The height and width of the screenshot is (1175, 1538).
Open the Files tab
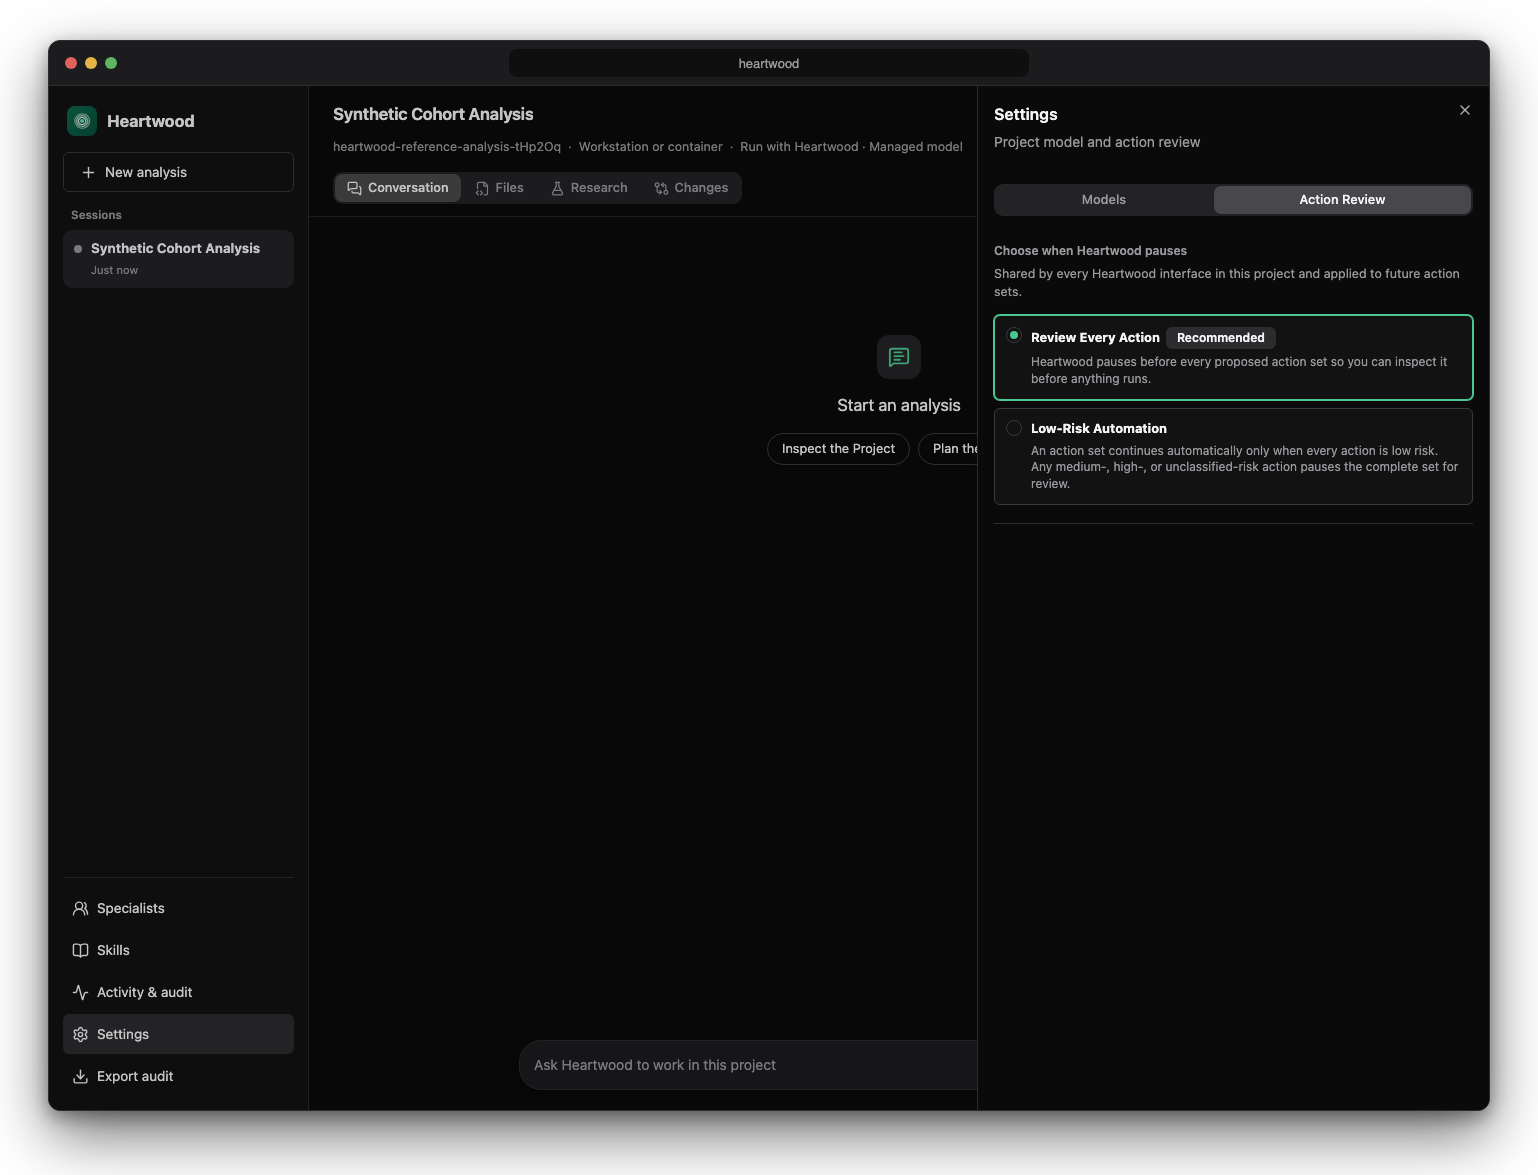(x=500, y=188)
